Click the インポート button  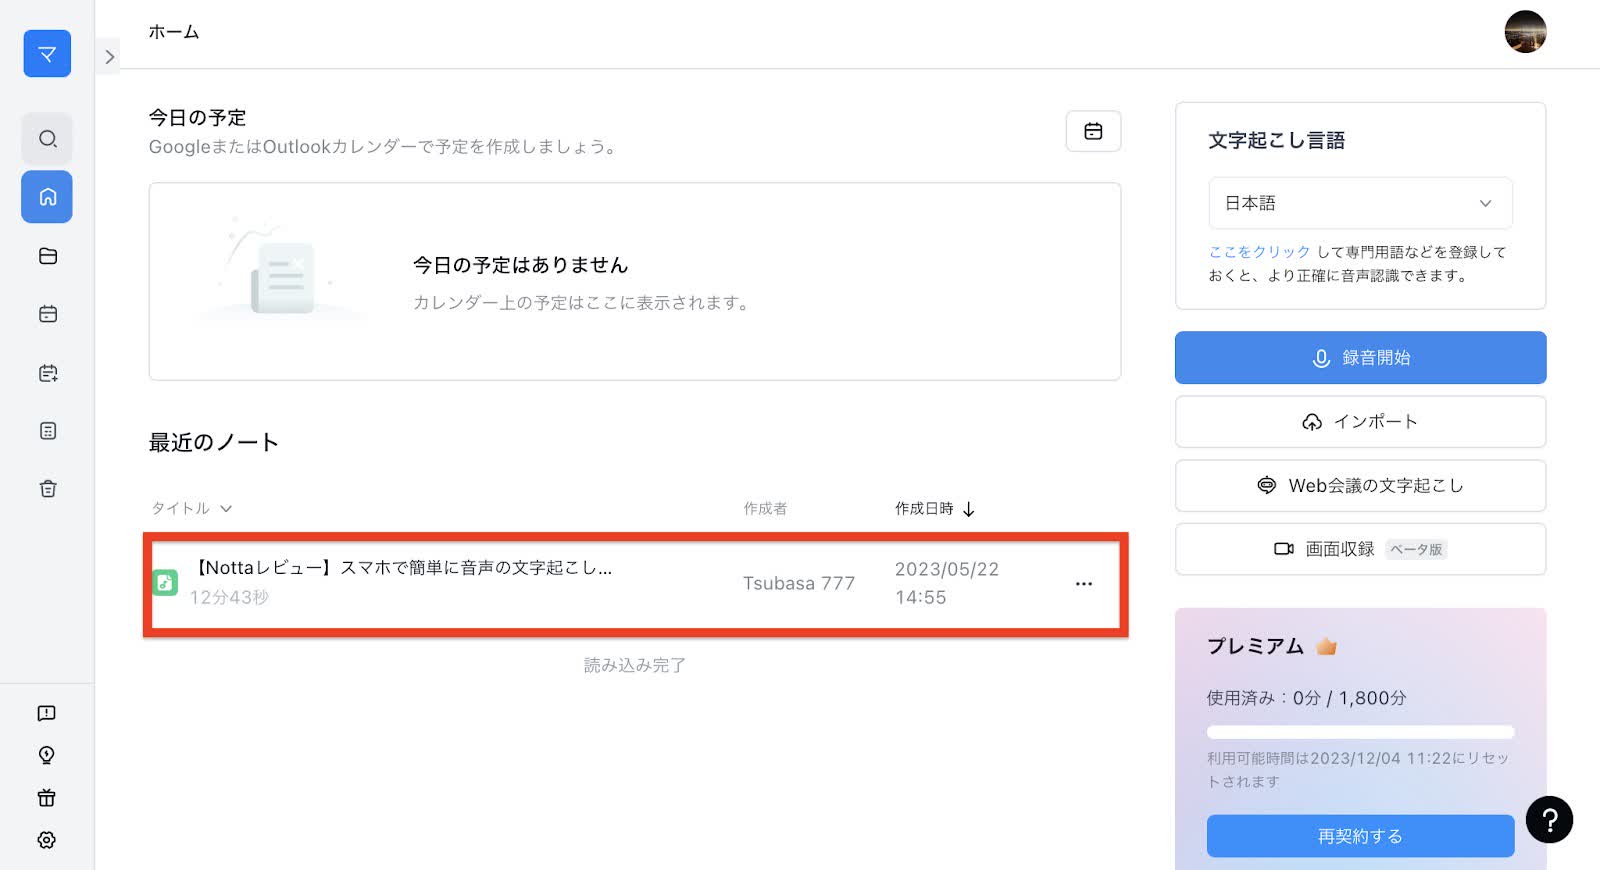(1360, 422)
